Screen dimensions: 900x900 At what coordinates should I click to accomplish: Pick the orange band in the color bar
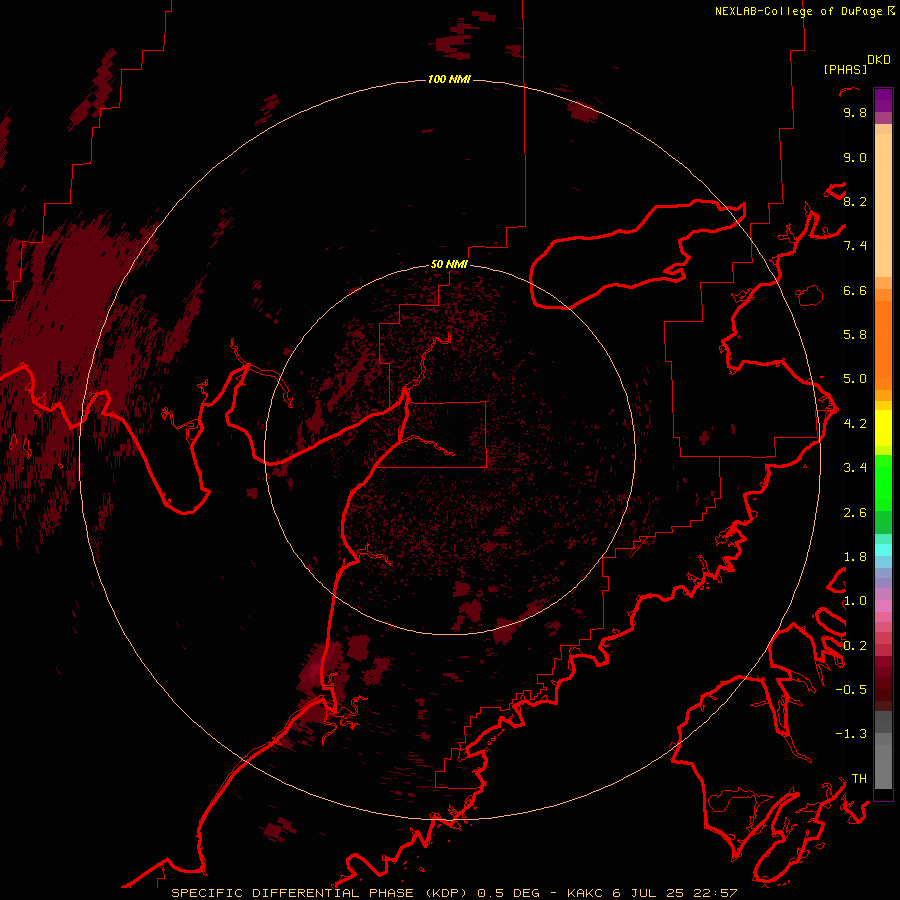pos(883,346)
